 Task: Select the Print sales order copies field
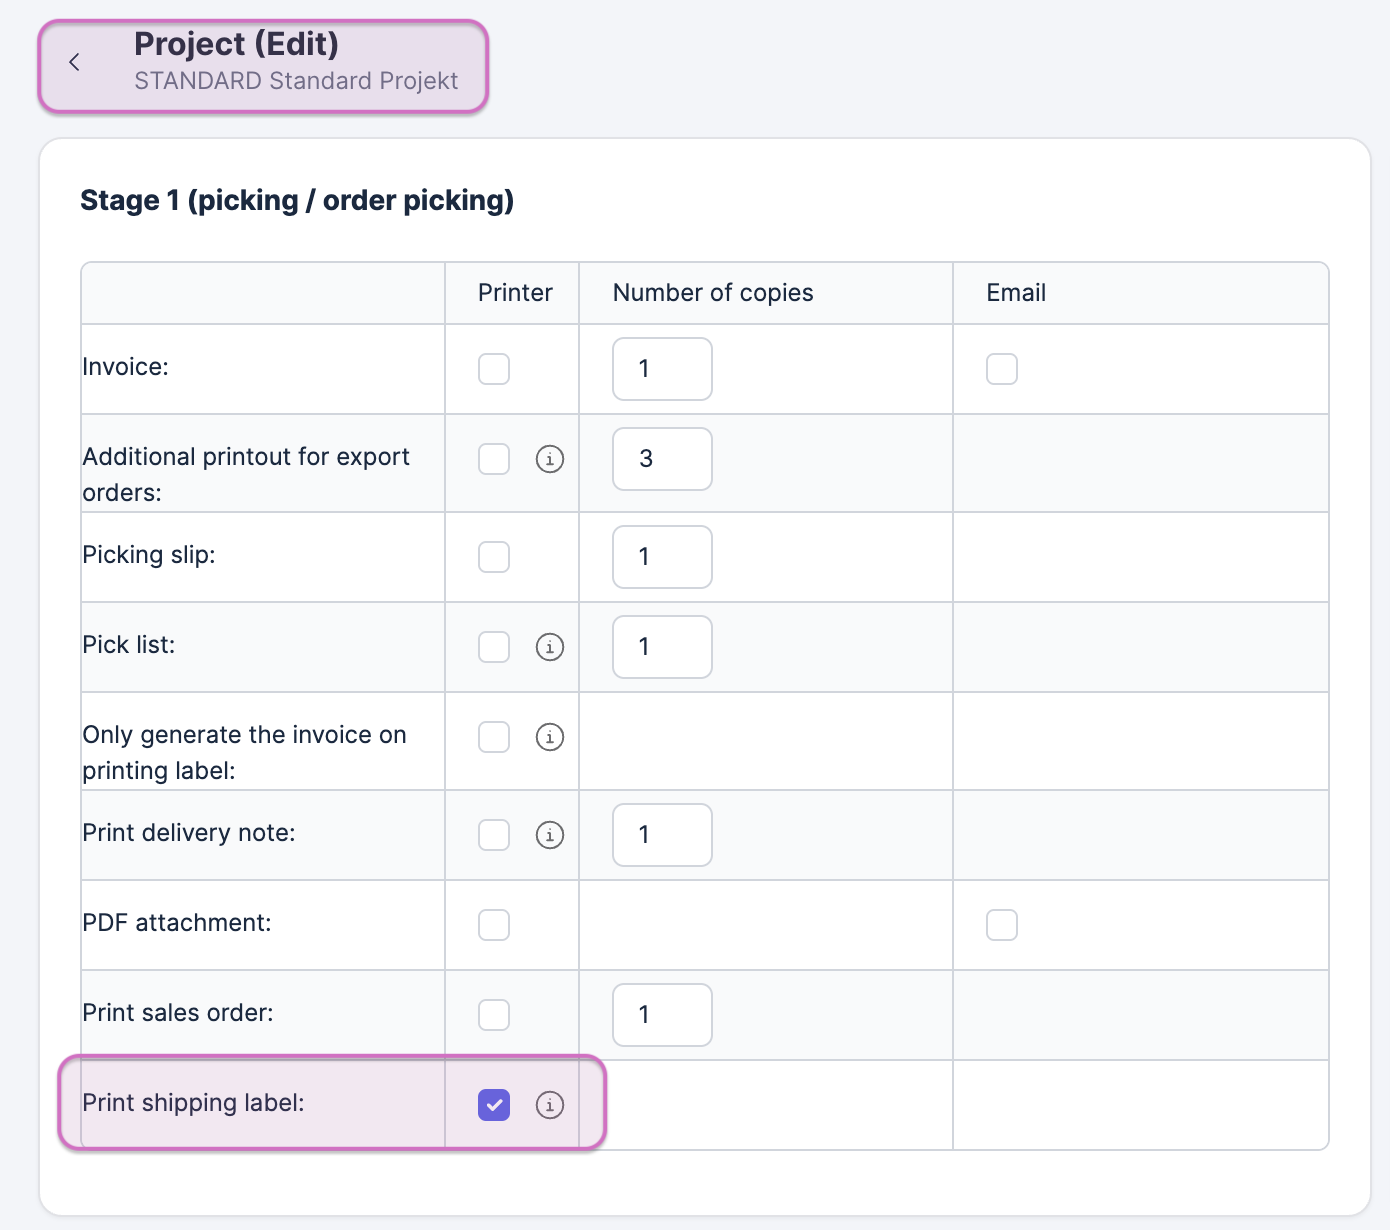[662, 1015]
